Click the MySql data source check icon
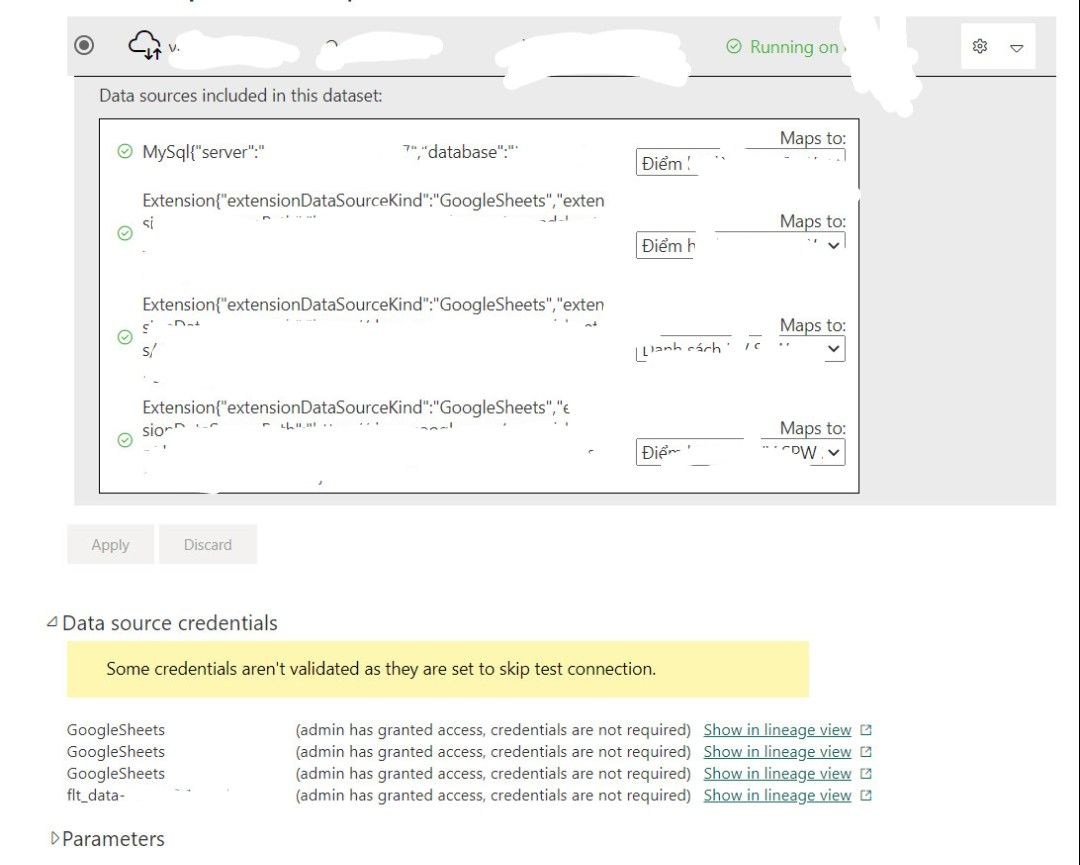 (125, 151)
